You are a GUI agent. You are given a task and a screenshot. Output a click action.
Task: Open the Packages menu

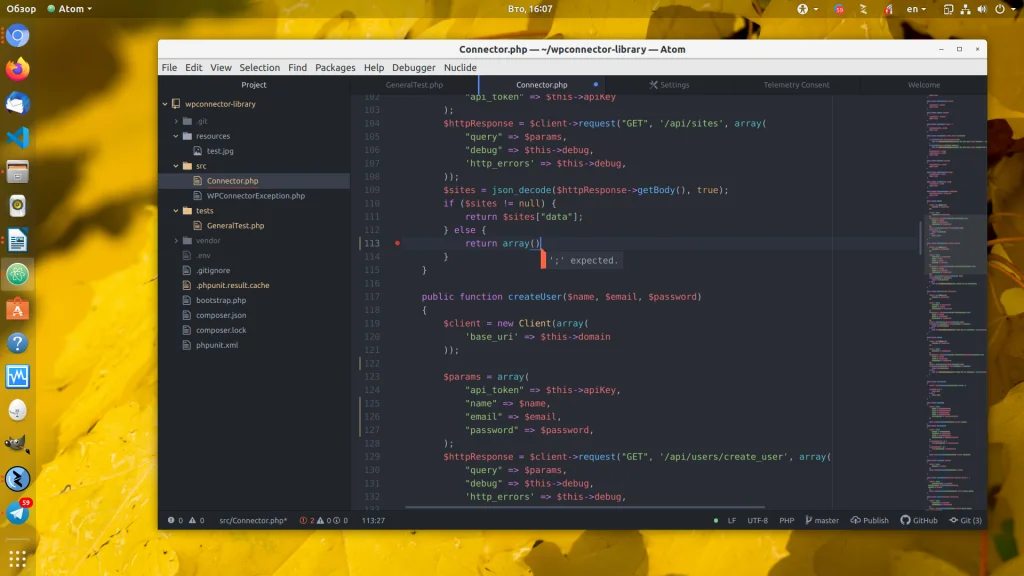[x=335, y=67]
